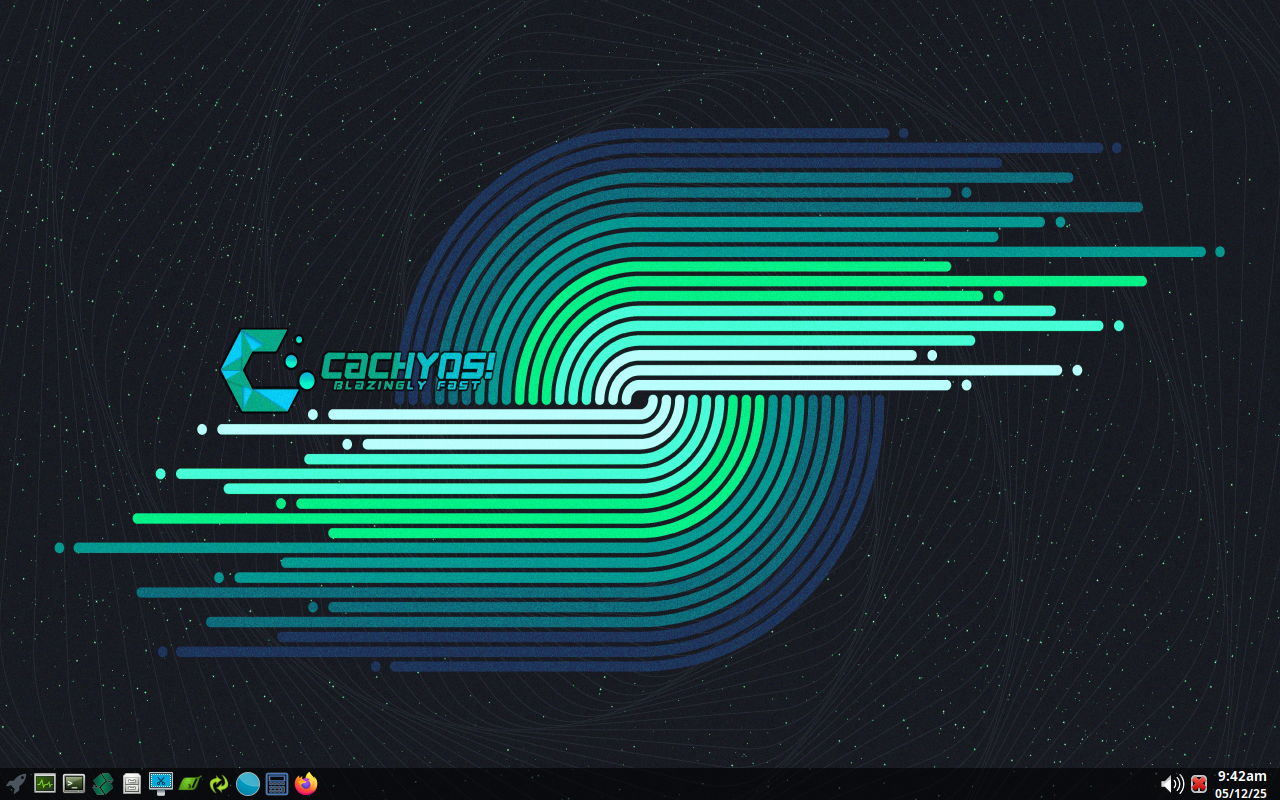Image resolution: width=1280 pixels, height=800 pixels.
Task: Open the file cabinet file manager
Action: point(132,784)
